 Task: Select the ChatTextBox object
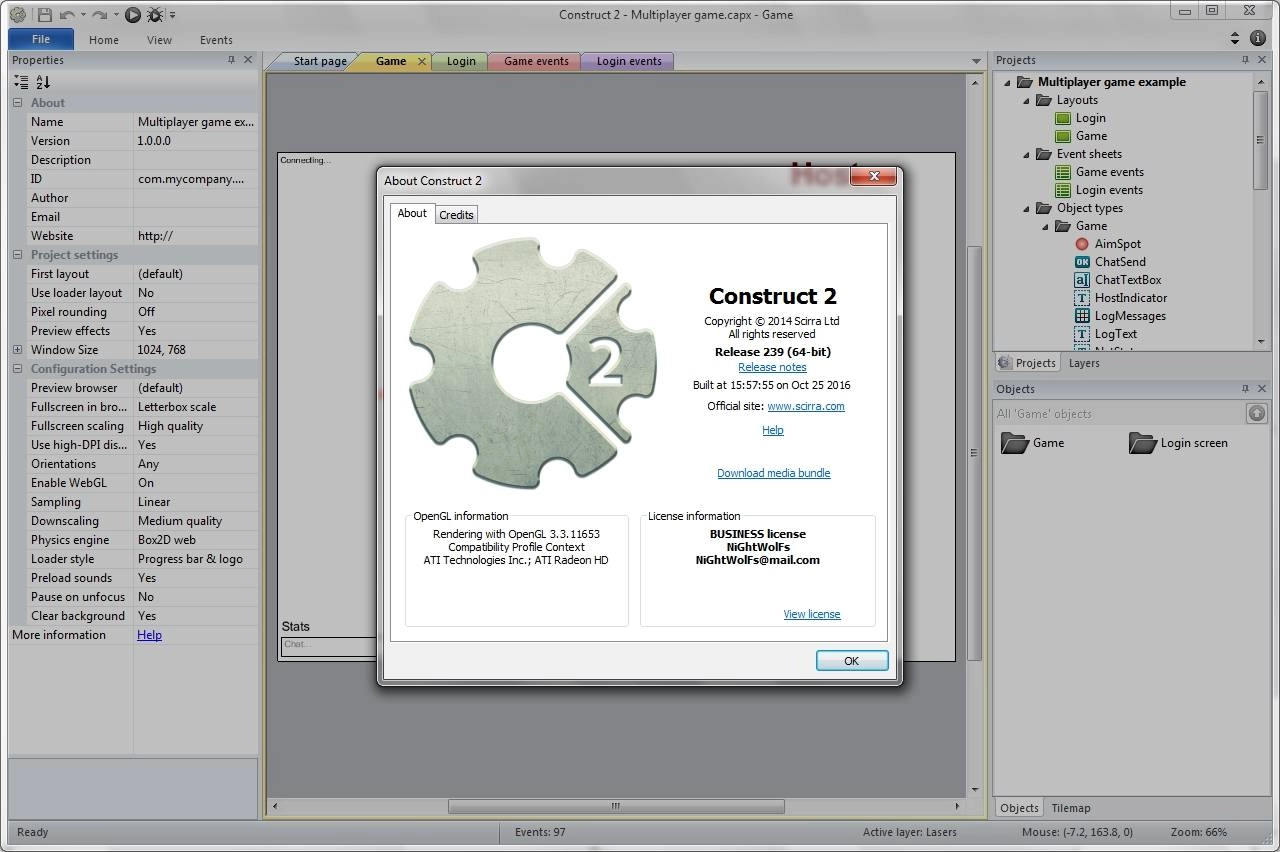click(1127, 280)
